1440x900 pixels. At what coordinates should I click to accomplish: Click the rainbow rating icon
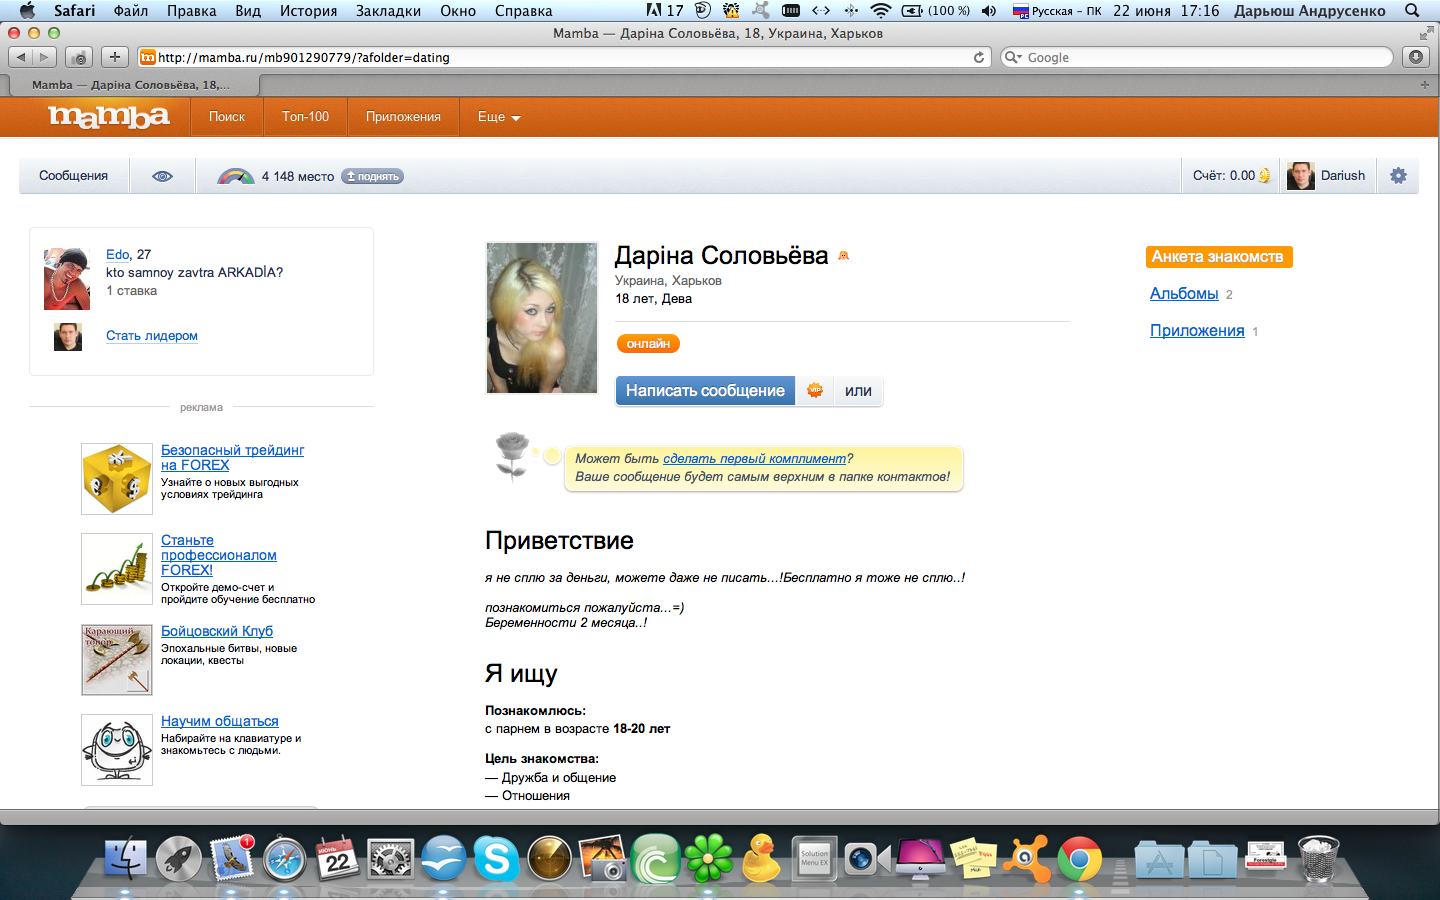(x=236, y=176)
